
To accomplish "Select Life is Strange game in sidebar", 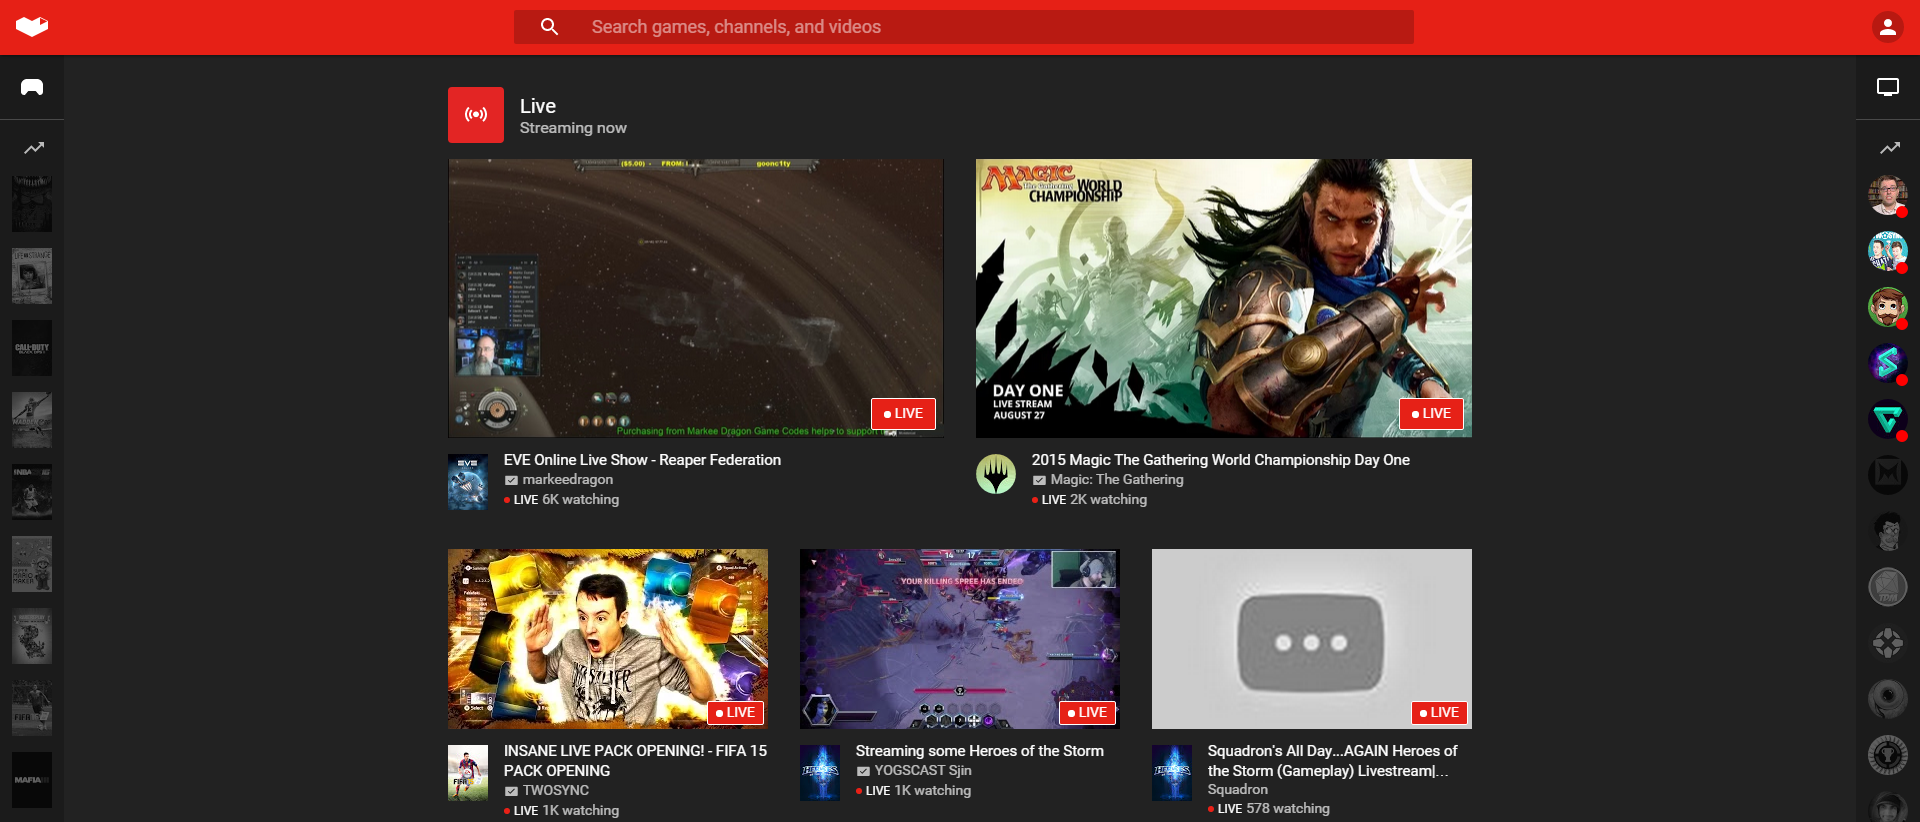I will click(32, 276).
